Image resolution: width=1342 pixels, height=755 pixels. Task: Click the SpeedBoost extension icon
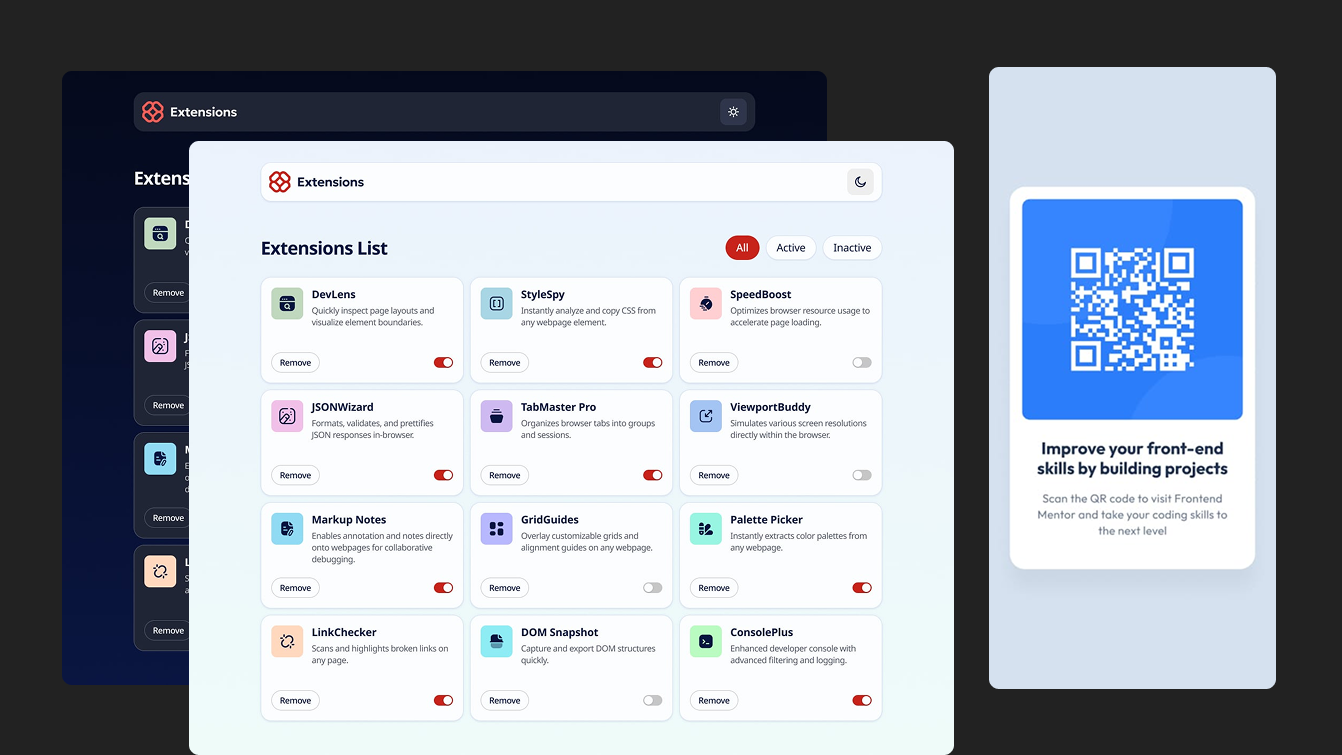pos(705,304)
